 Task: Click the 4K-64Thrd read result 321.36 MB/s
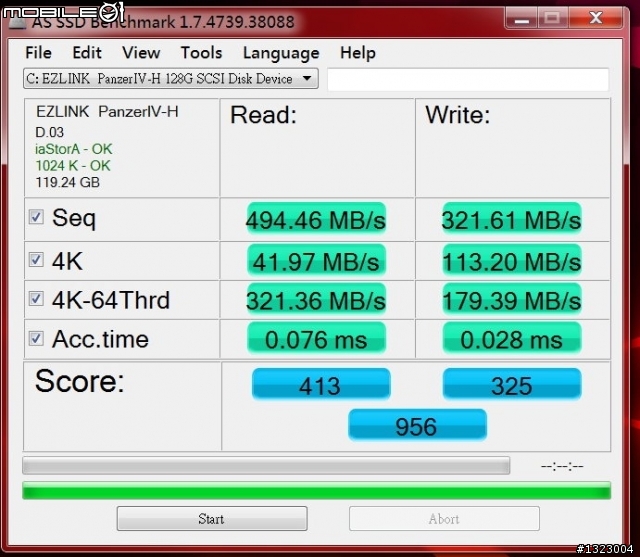[316, 300]
